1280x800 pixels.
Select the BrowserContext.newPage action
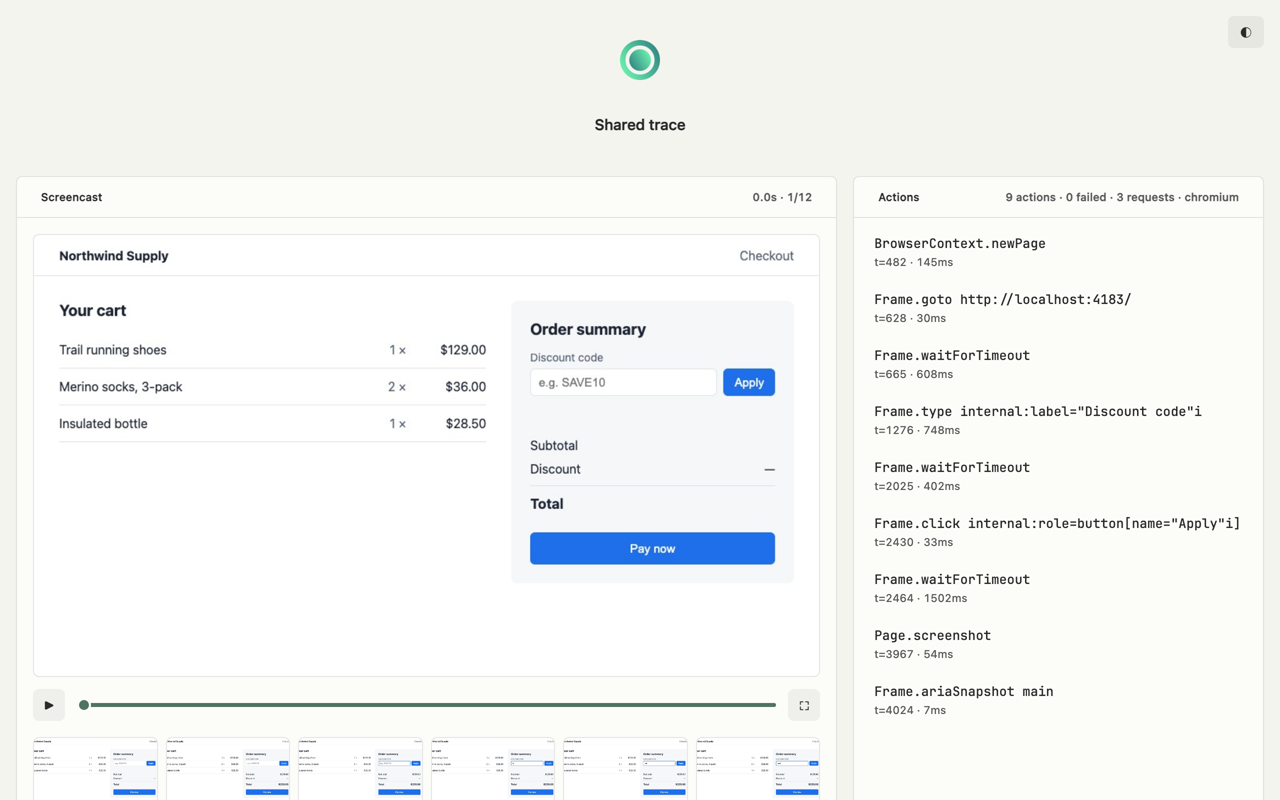[x=1058, y=252]
